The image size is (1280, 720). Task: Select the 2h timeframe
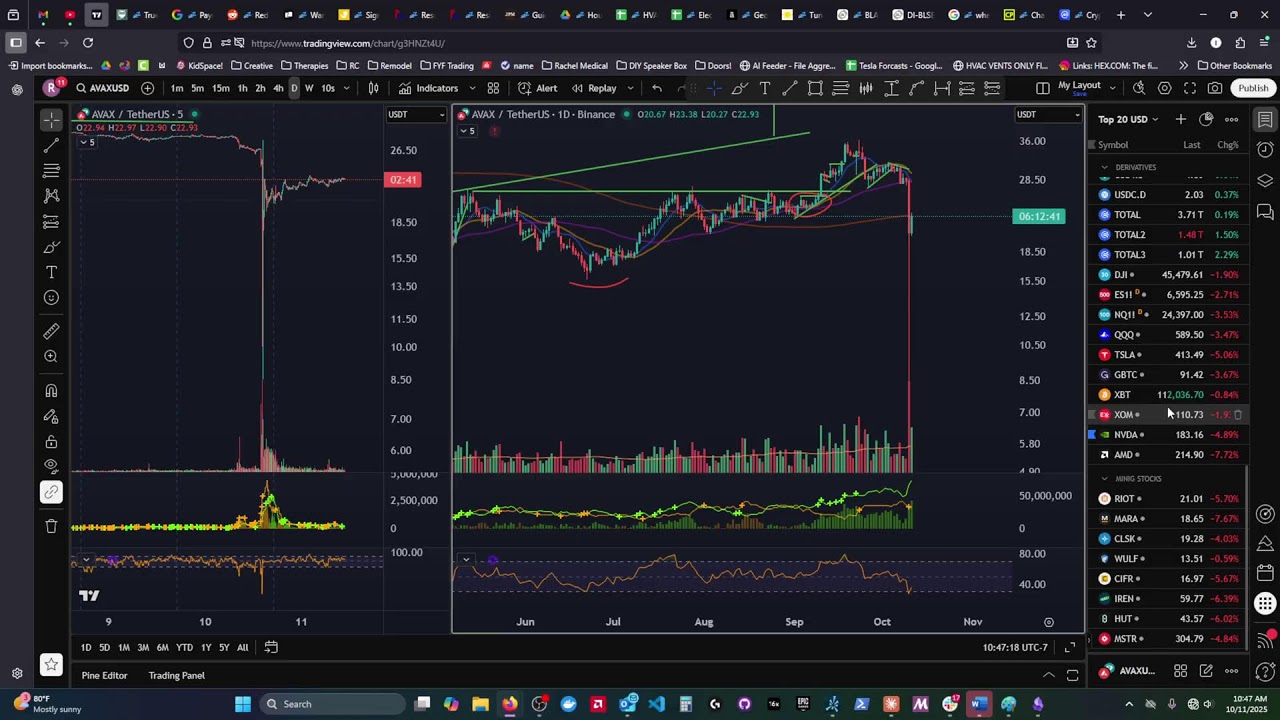(x=260, y=88)
